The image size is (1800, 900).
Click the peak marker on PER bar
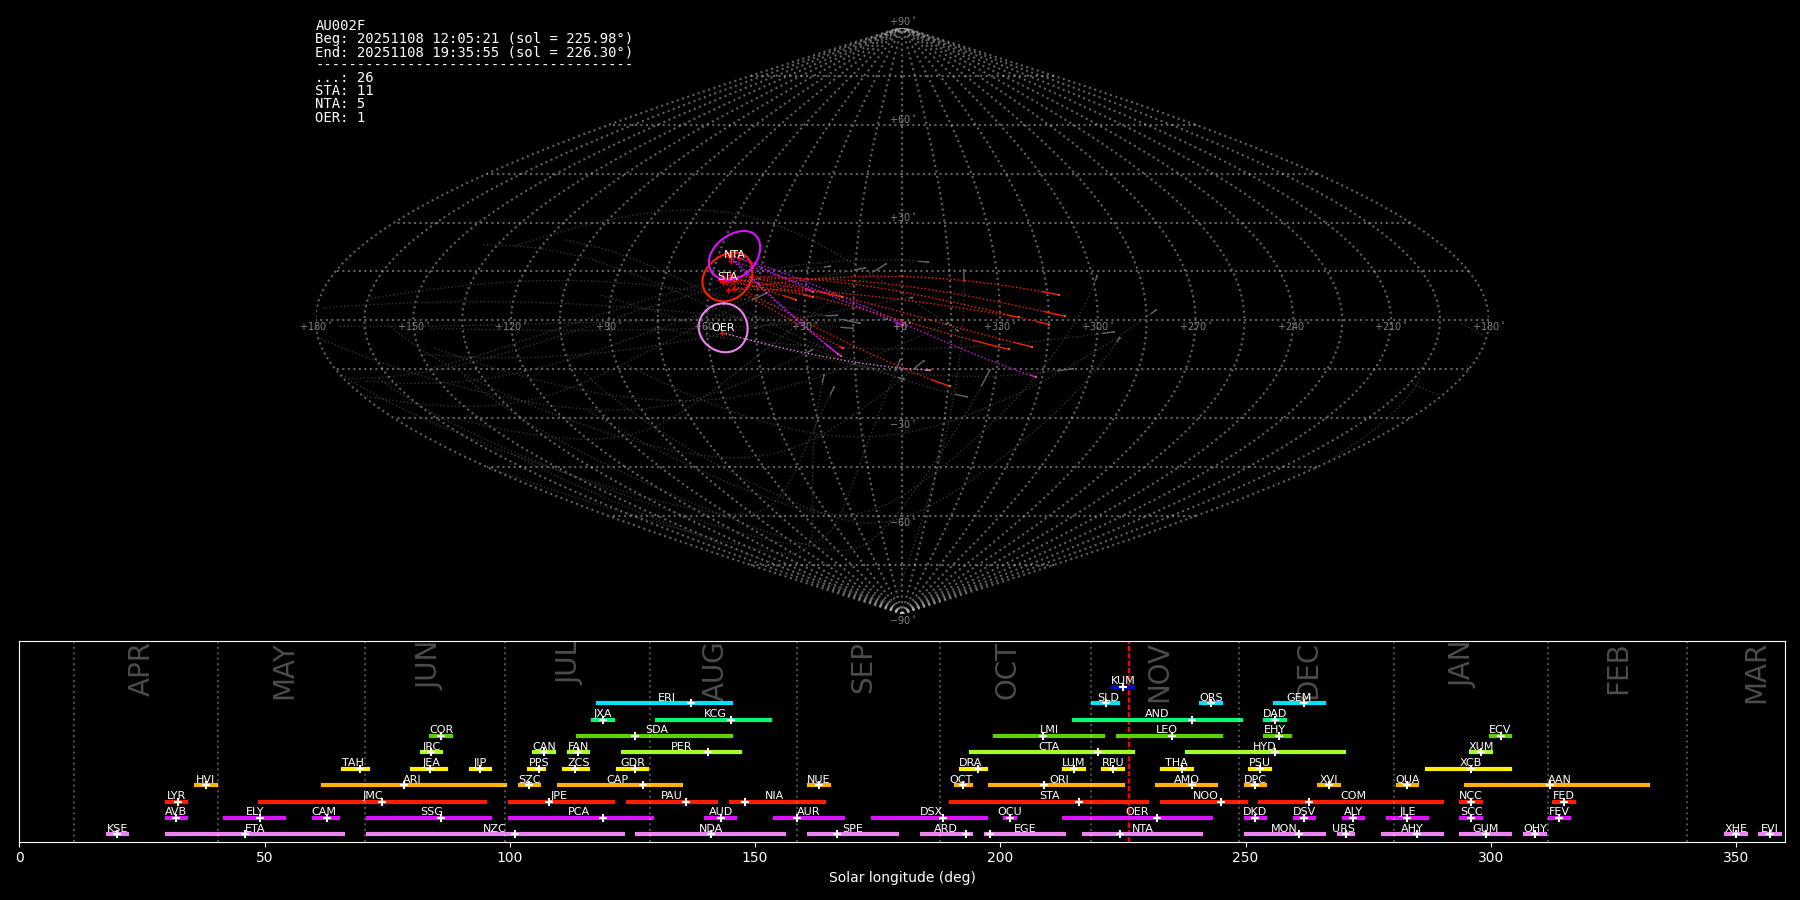click(x=708, y=752)
